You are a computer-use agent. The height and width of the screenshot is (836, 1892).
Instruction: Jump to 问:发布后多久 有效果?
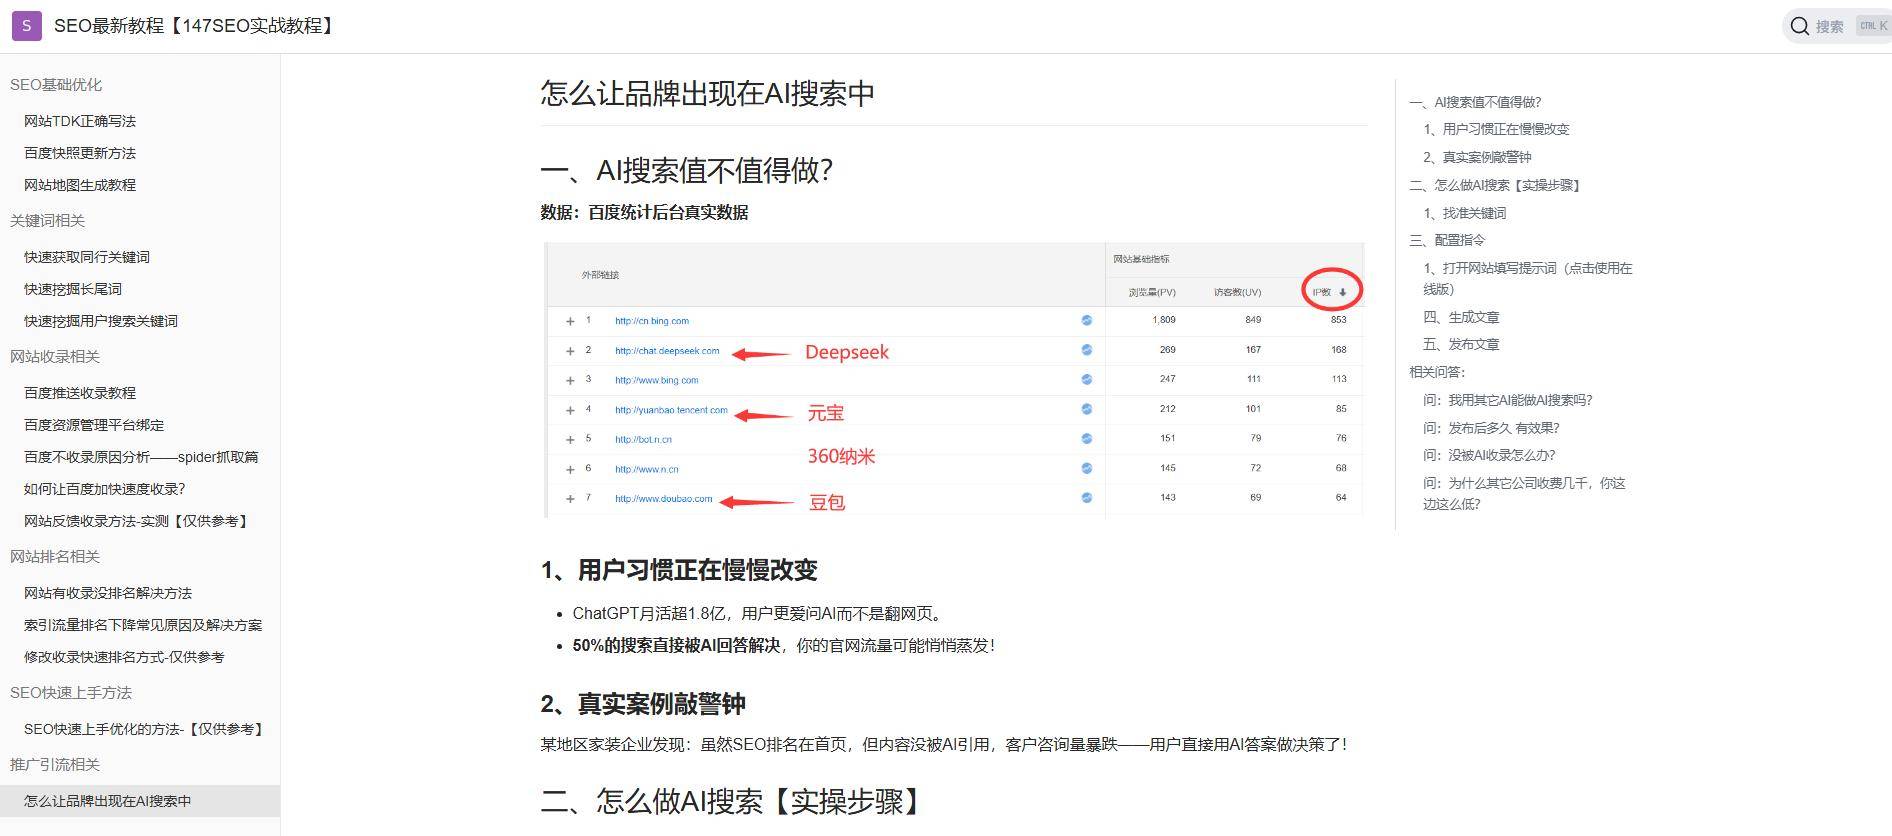click(x=1491, y=428)
